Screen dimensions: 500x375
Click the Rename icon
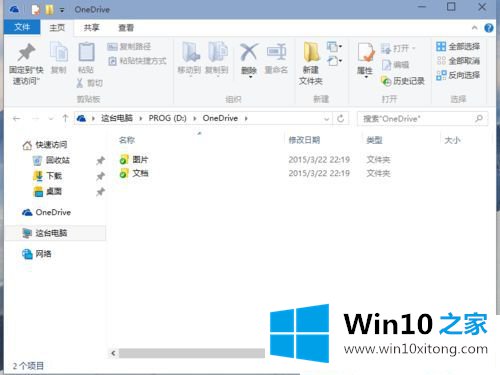coord(276,52)
